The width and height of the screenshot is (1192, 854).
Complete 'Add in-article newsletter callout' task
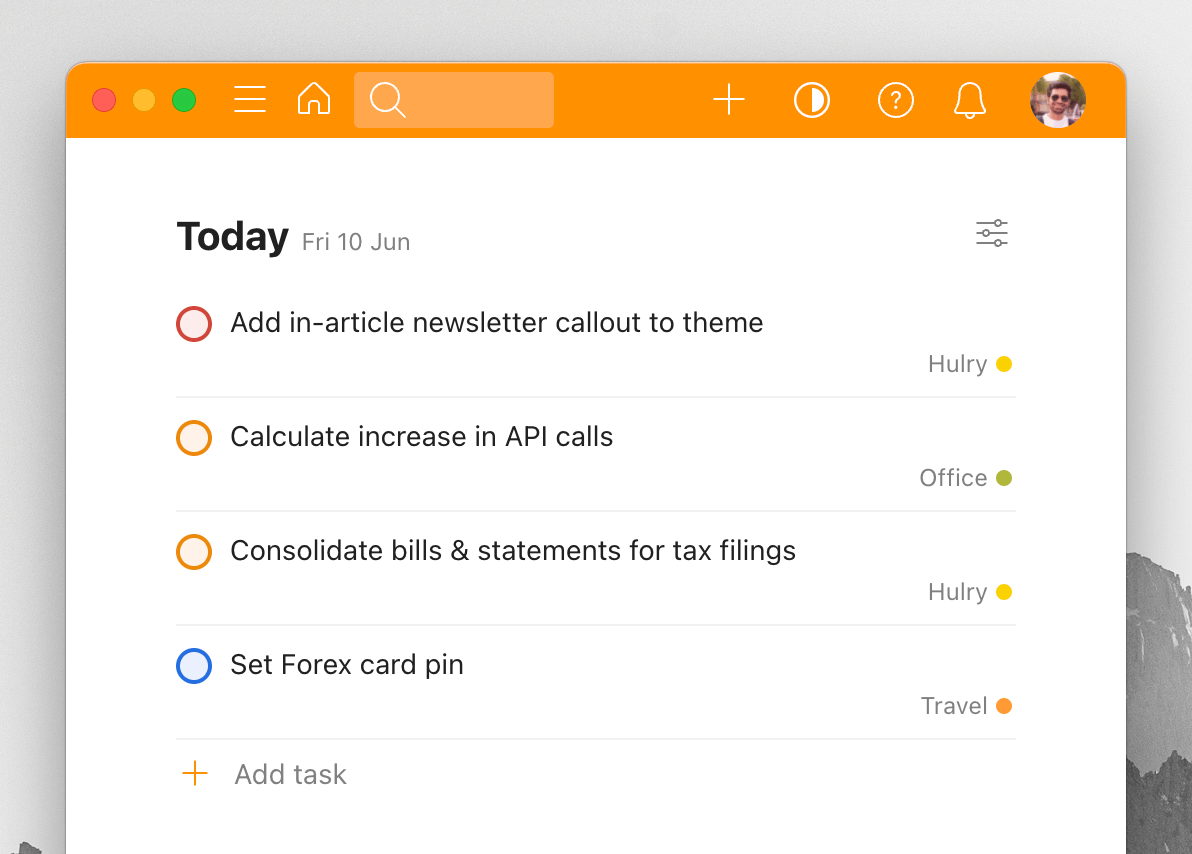194,324
